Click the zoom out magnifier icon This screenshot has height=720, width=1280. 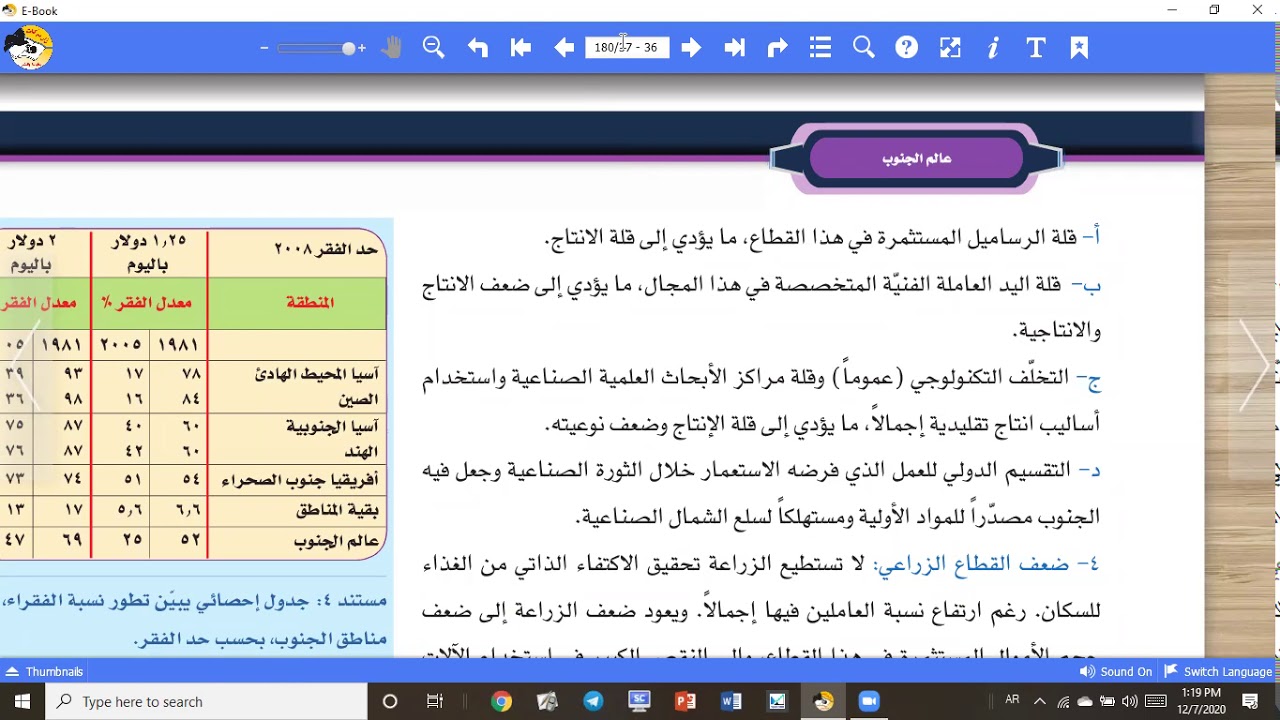point(433,47)
